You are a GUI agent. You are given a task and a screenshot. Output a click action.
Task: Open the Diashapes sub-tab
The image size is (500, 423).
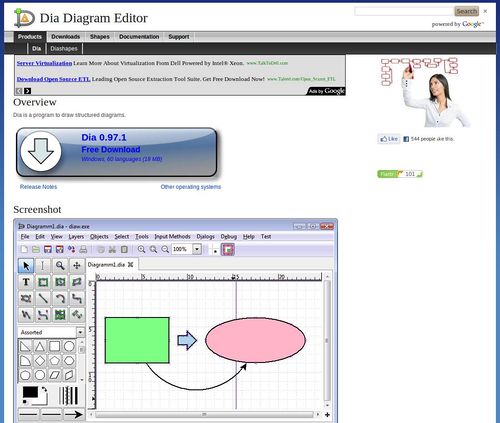click(64, 49)
